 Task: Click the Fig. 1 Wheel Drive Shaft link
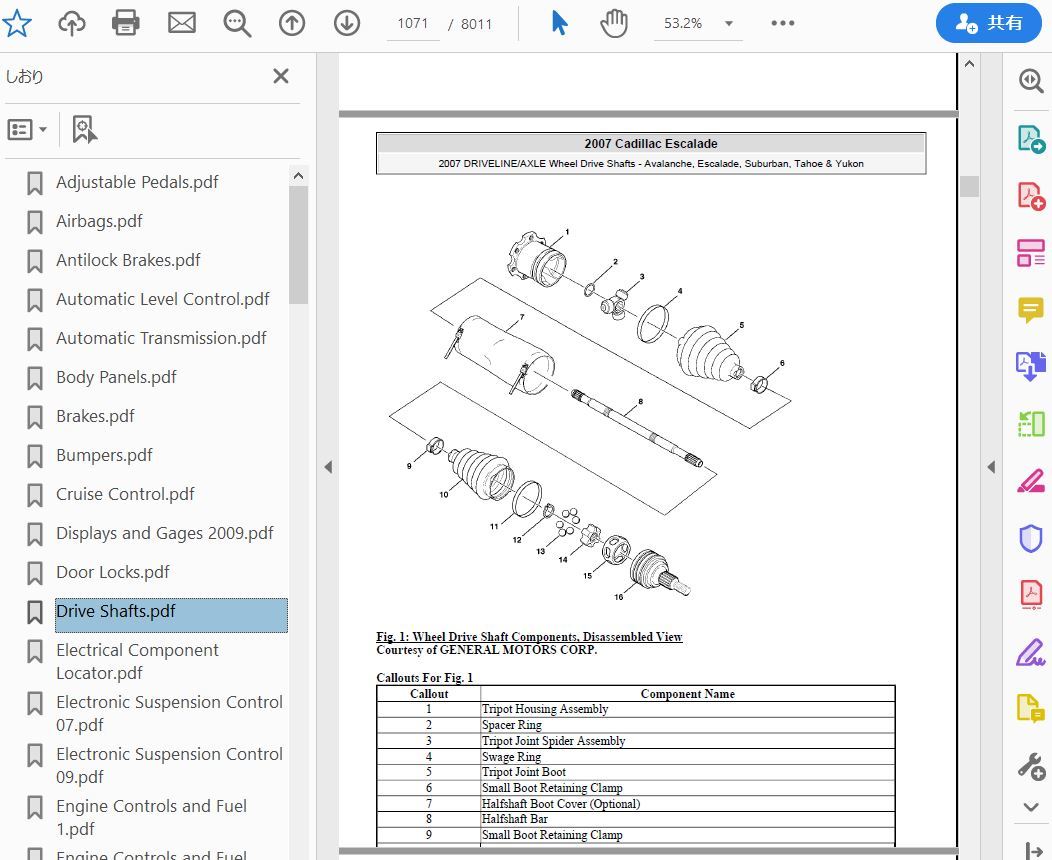click(x=529, y=637)
